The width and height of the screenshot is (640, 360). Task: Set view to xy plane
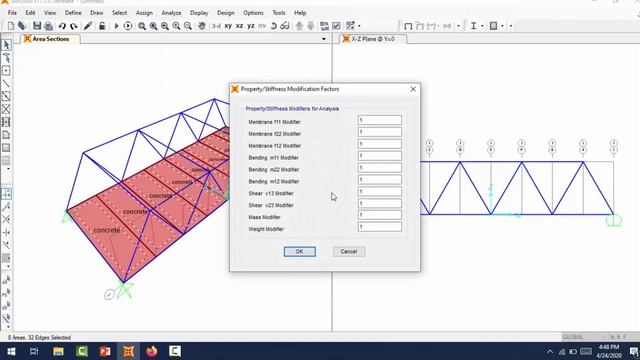tap(228, 26)
